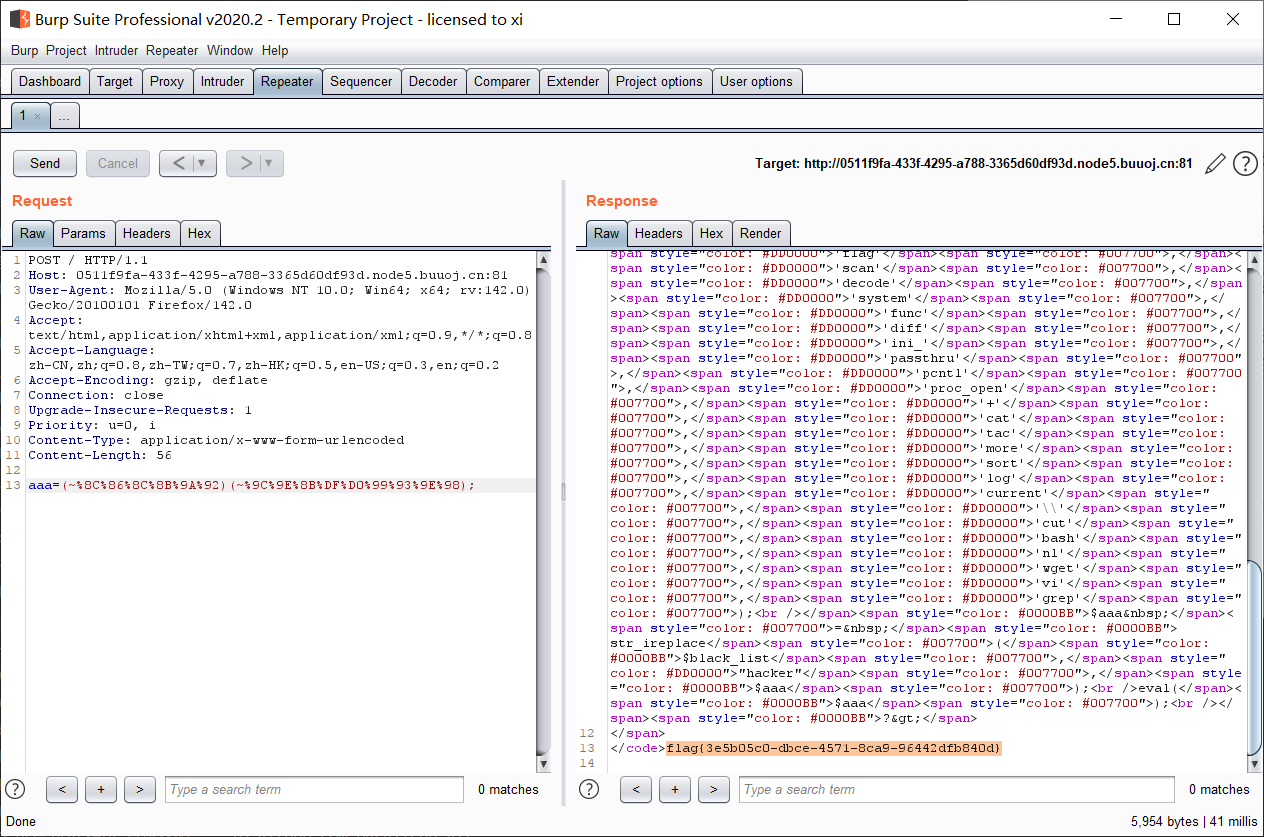This screenshot has height=837, width=1264.
Task: Click the request search term input field
Action: [313, 789]
